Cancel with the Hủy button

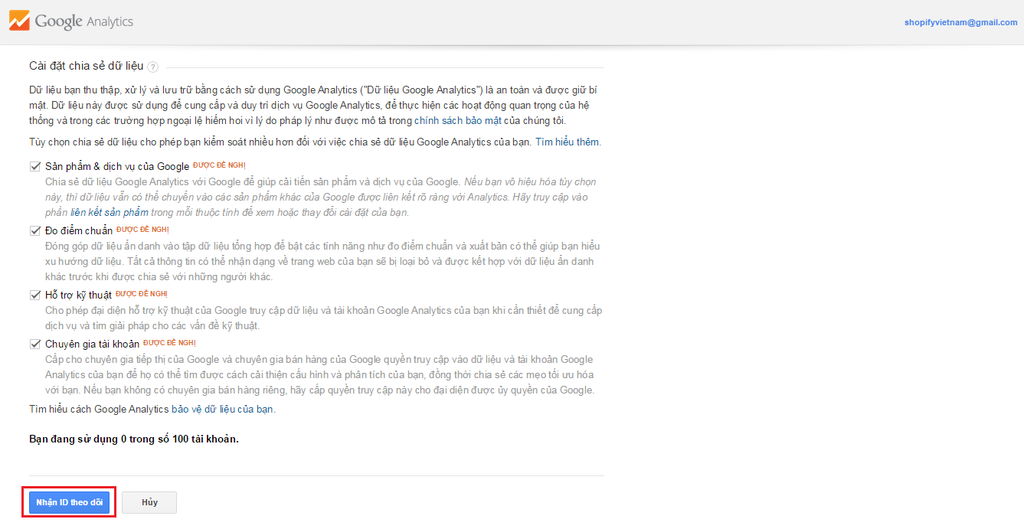150,502
